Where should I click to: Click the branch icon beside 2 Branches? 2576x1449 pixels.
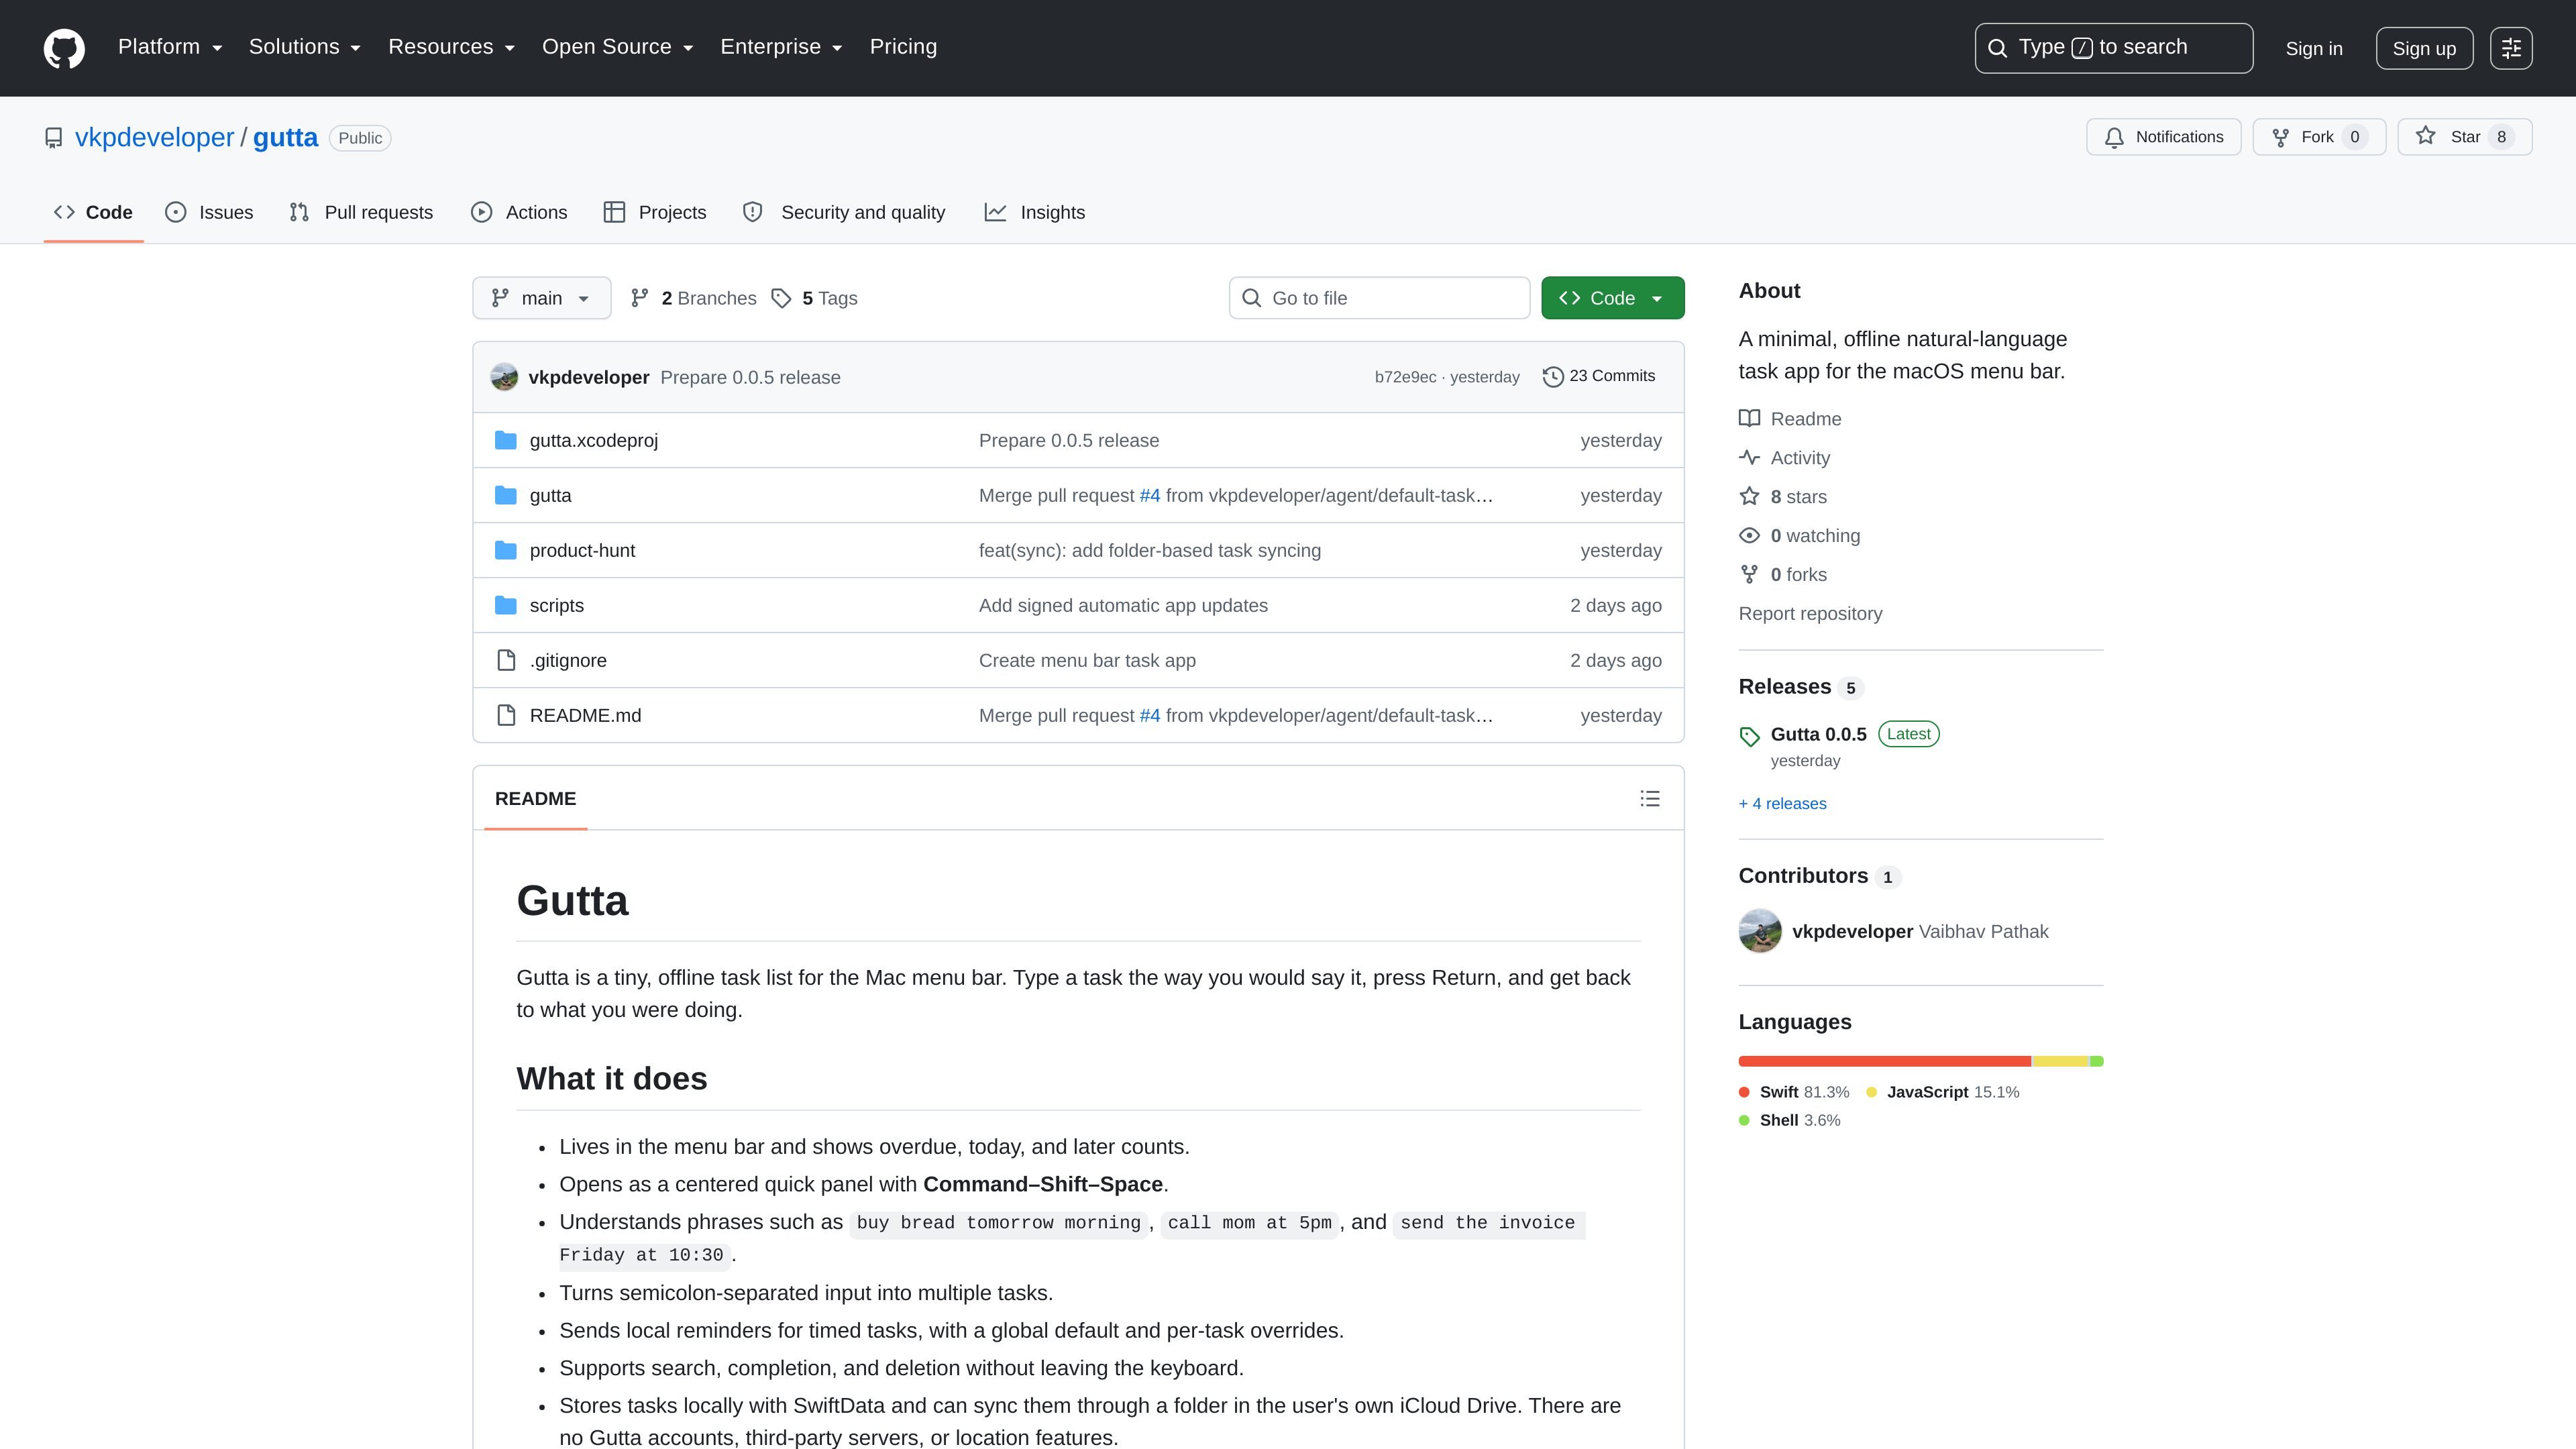tap(640, 298)
